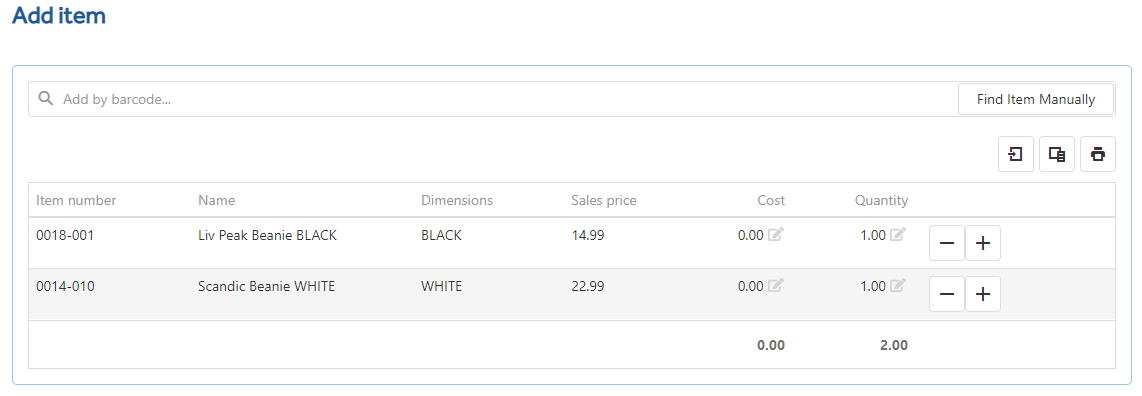Increase quantity of Liv Peak Beanie BLACK
The image size is (1142, 396).
982,243
